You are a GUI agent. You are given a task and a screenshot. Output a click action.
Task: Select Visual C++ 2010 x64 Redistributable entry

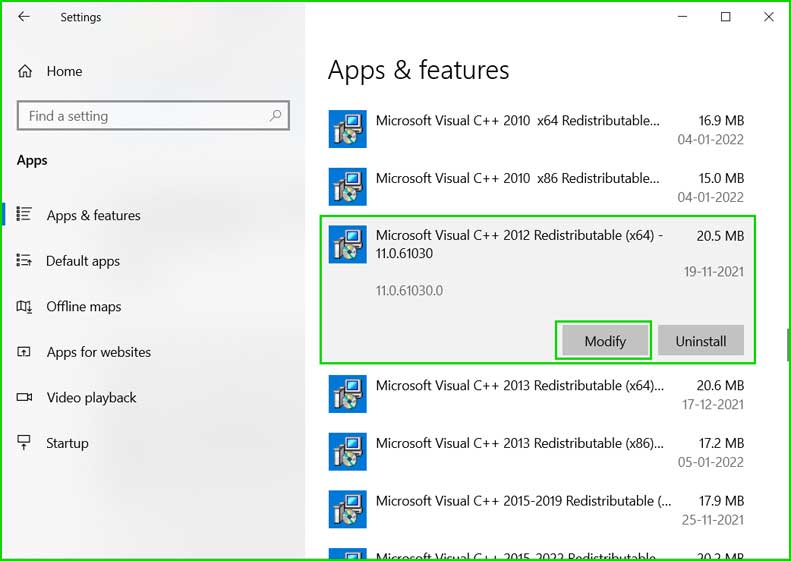537,129
